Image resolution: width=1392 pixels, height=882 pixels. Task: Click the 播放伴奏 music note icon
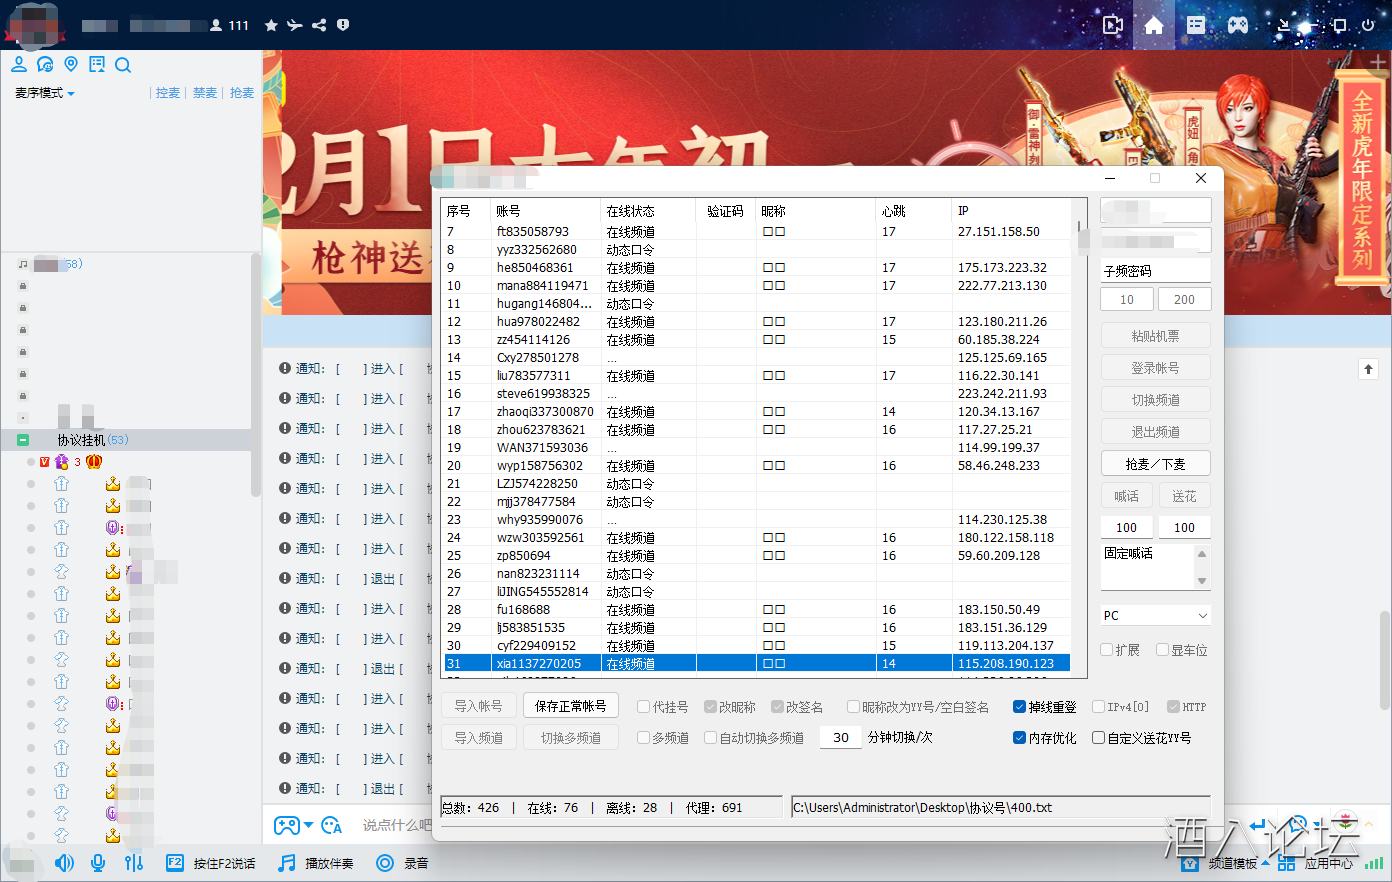[x=288, y=863]
